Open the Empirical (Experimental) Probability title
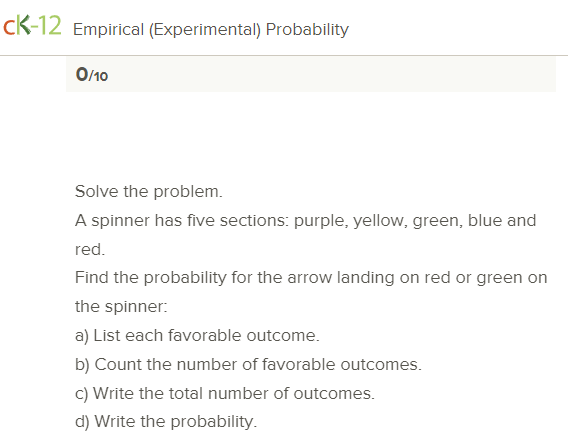This screenshot has width=568, height=448. pos(211,30)
